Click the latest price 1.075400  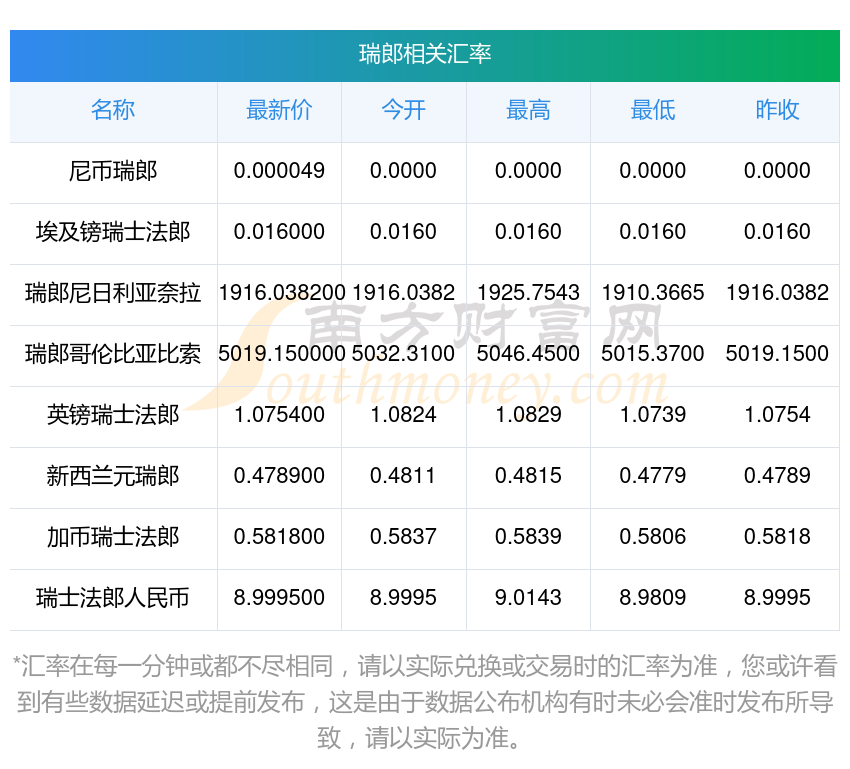279,415
